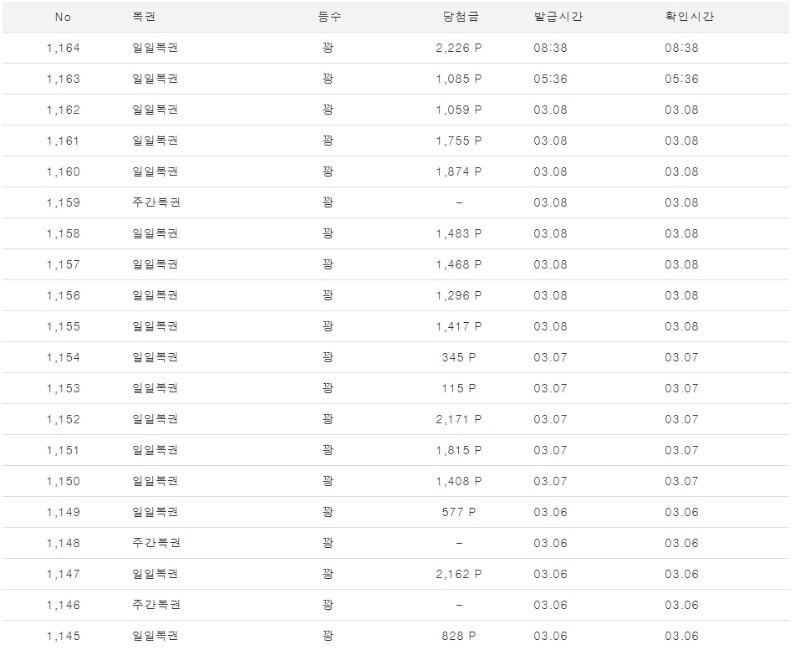This screenshot has height=655, width=800.
Task: Click the 2,226 P prize amount
Action: pos(459,48)
